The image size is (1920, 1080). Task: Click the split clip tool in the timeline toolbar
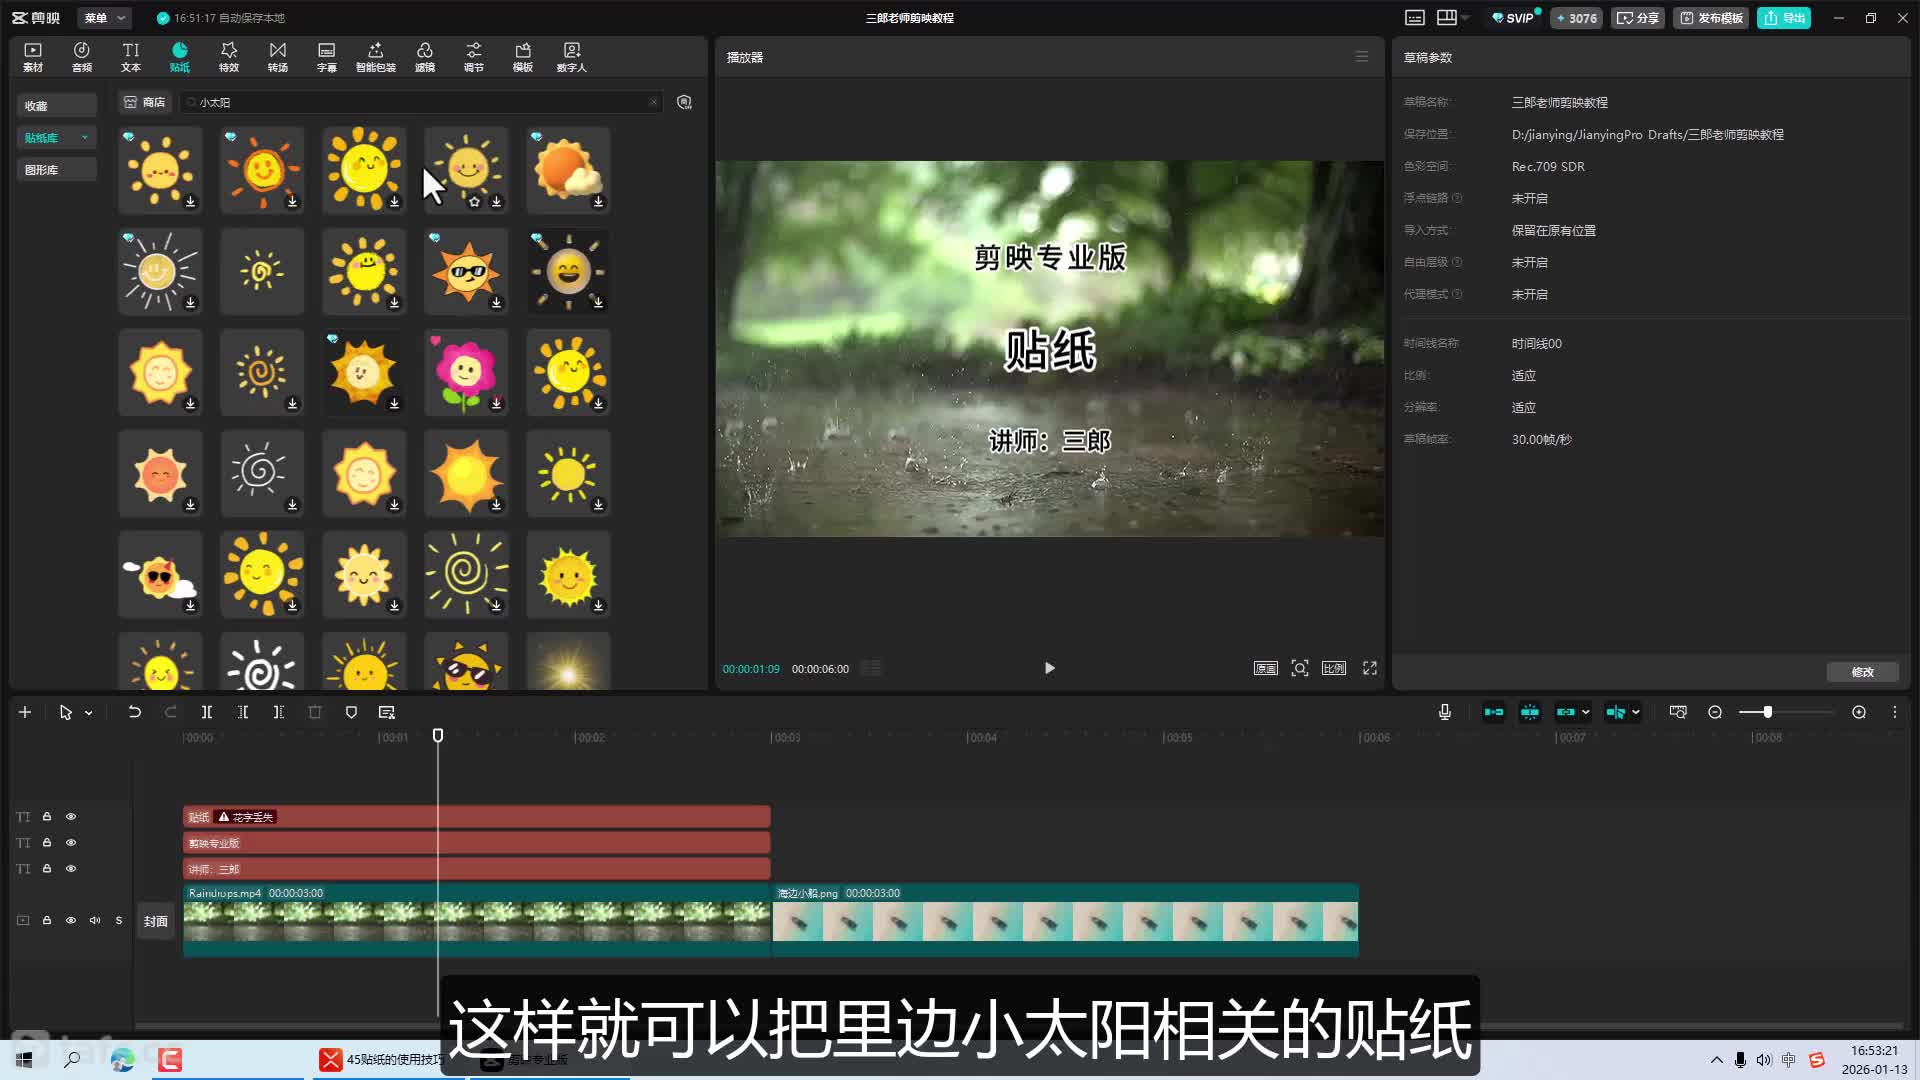click(207, 712)
